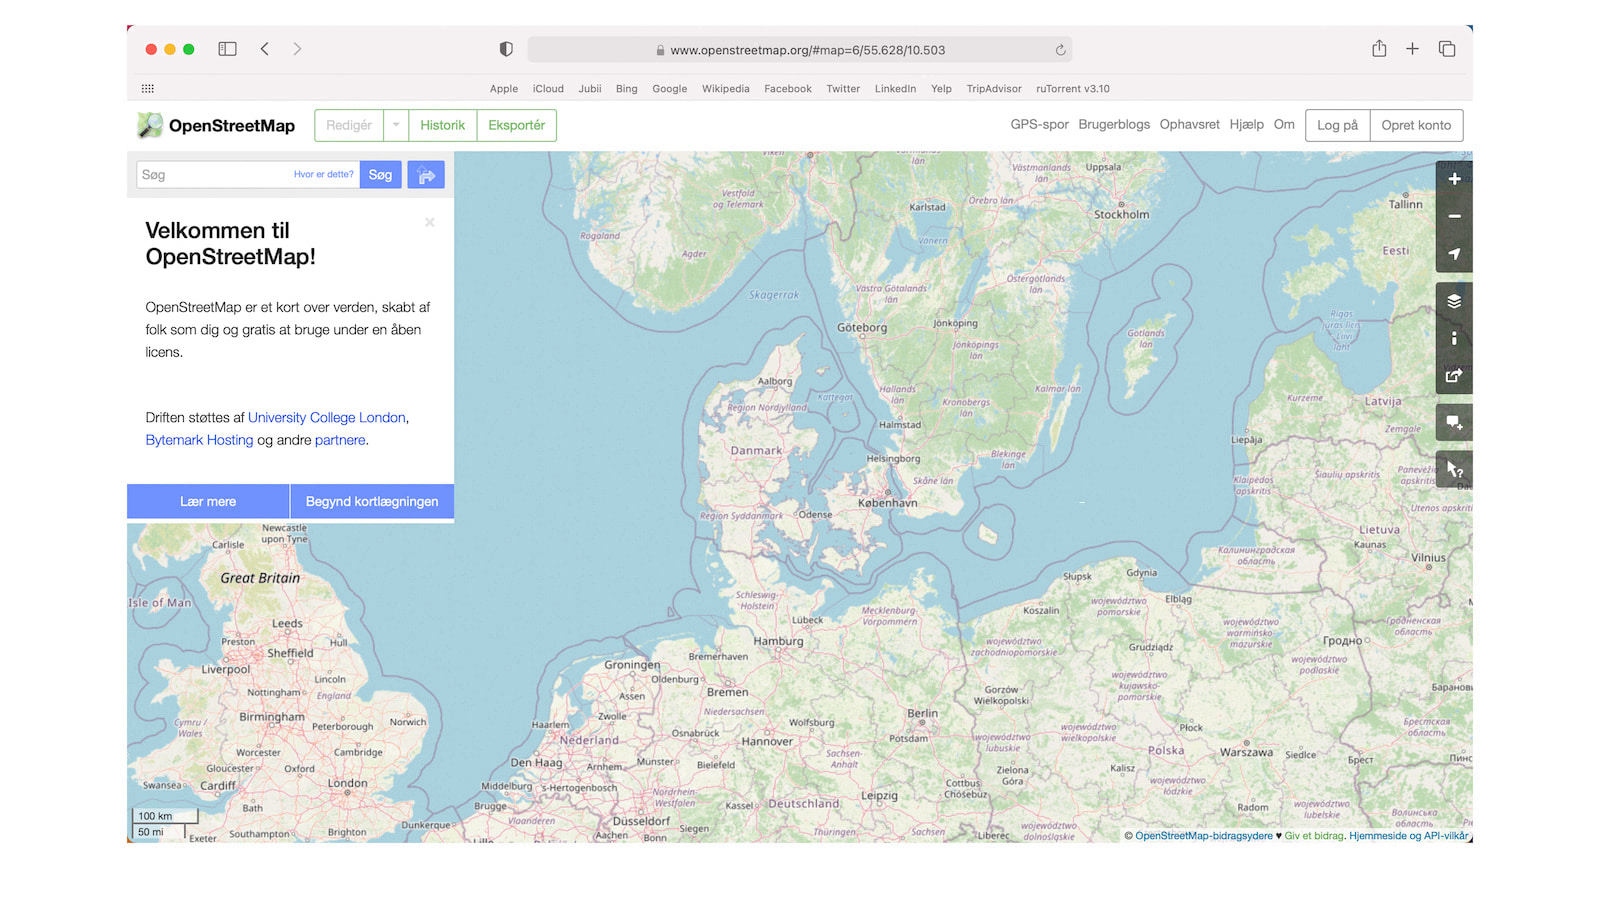1600x900 pixels.
Task: Query features on the map
Action: tap(1454, 468)
